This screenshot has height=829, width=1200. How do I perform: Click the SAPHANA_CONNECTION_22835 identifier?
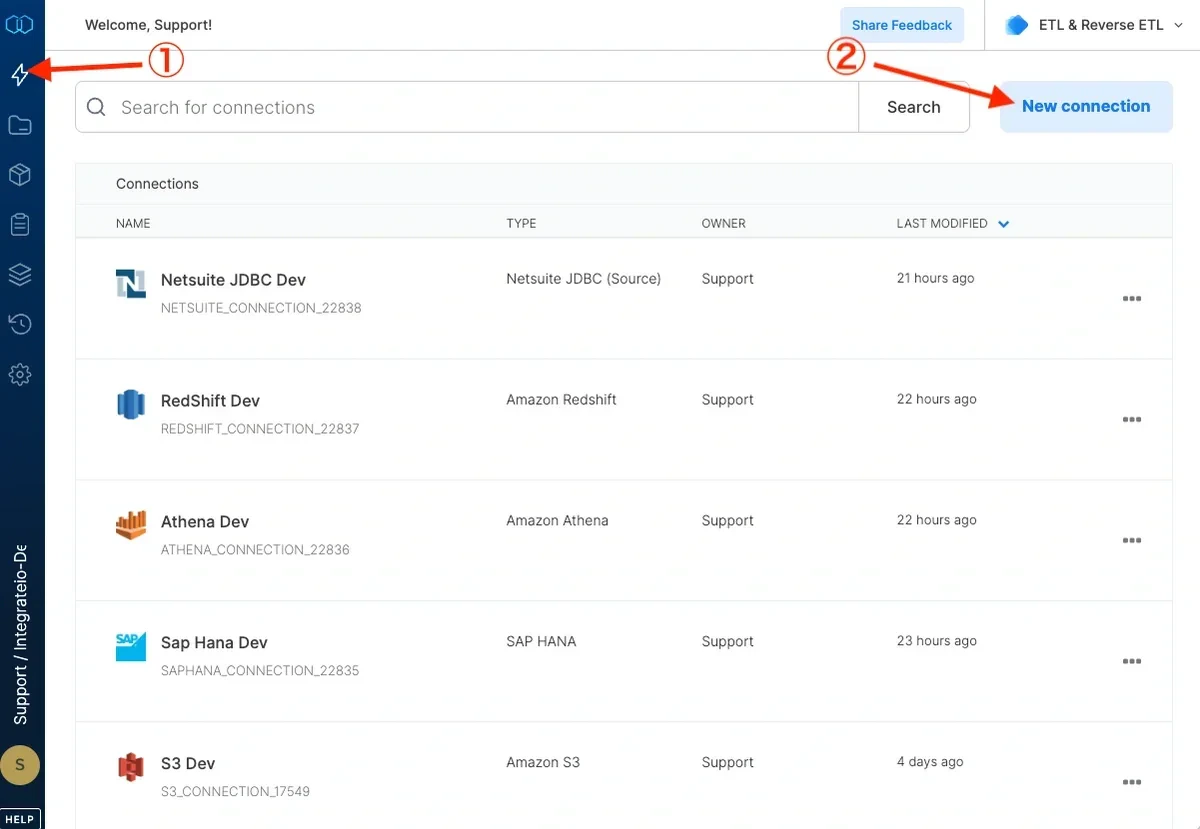[260, 671]
